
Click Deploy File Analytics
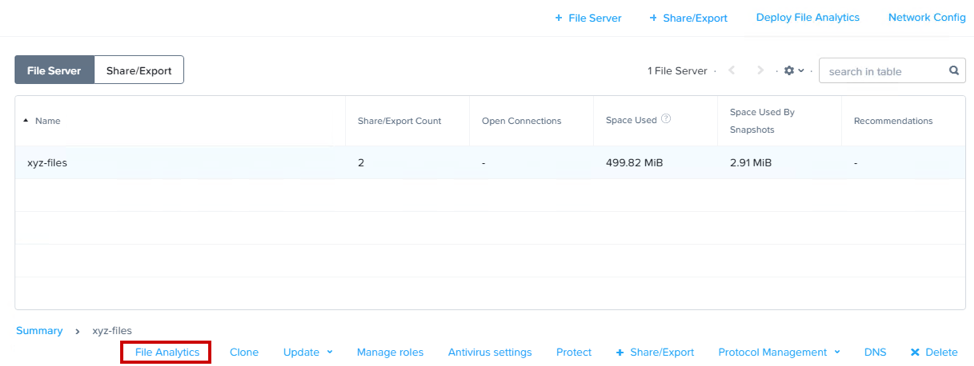coord(808,17)
